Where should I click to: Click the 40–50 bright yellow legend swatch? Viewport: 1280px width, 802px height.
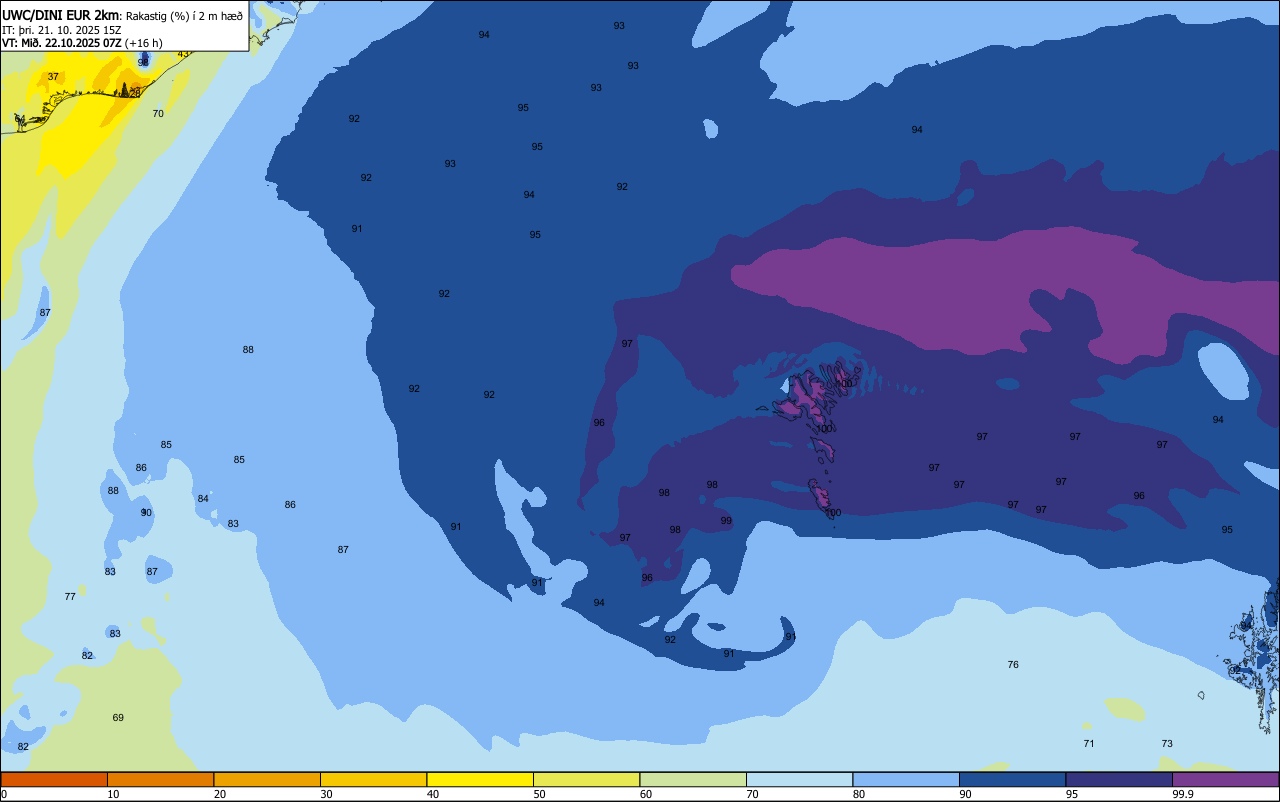tap(480, 779)
